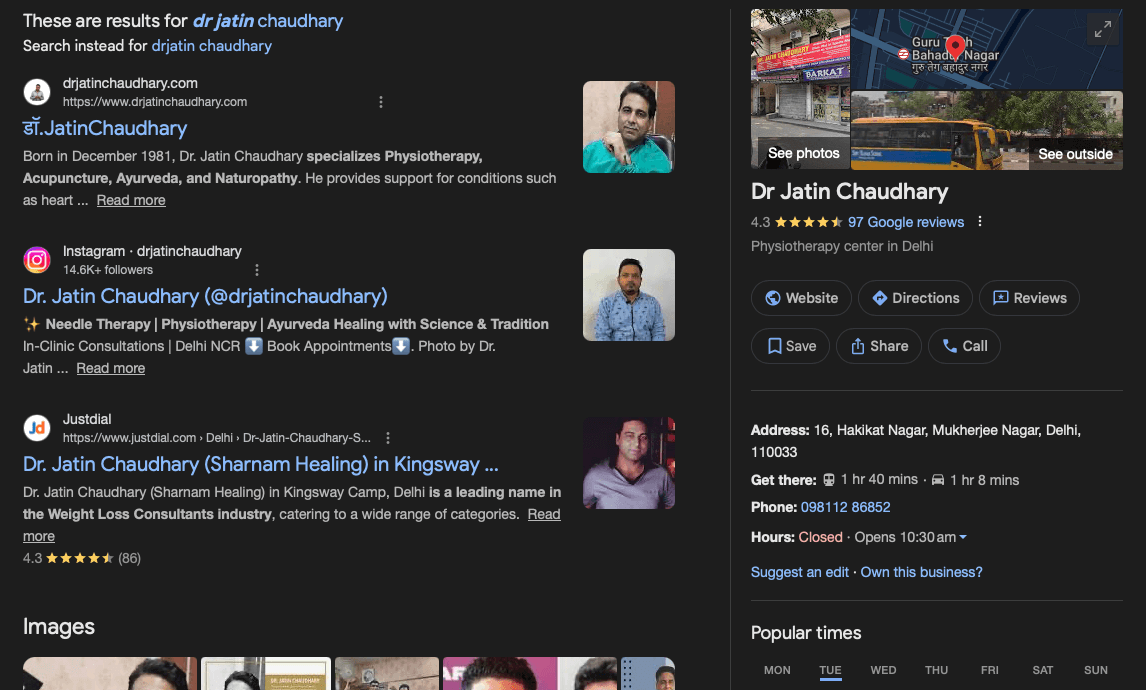Expand the opening hours dropdown arrow
Screen dimensions: 1146x690
pyautogui.click(x=963, y=537)
